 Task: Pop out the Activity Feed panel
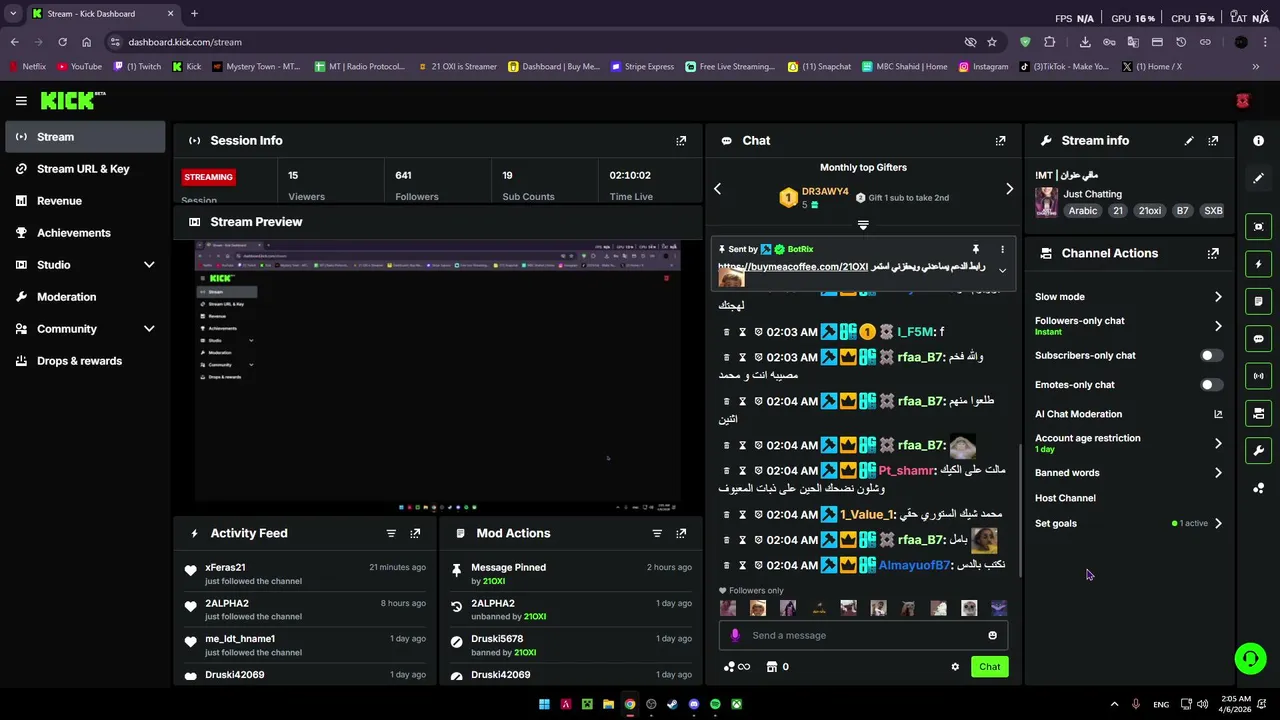415,534
